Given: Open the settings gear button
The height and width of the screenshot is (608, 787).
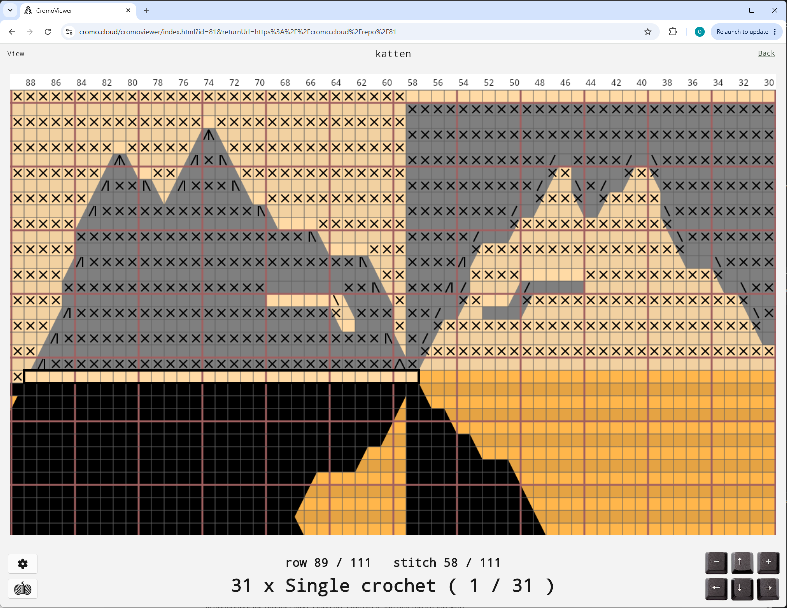Looking at the screenshot, I should [23, 564].
